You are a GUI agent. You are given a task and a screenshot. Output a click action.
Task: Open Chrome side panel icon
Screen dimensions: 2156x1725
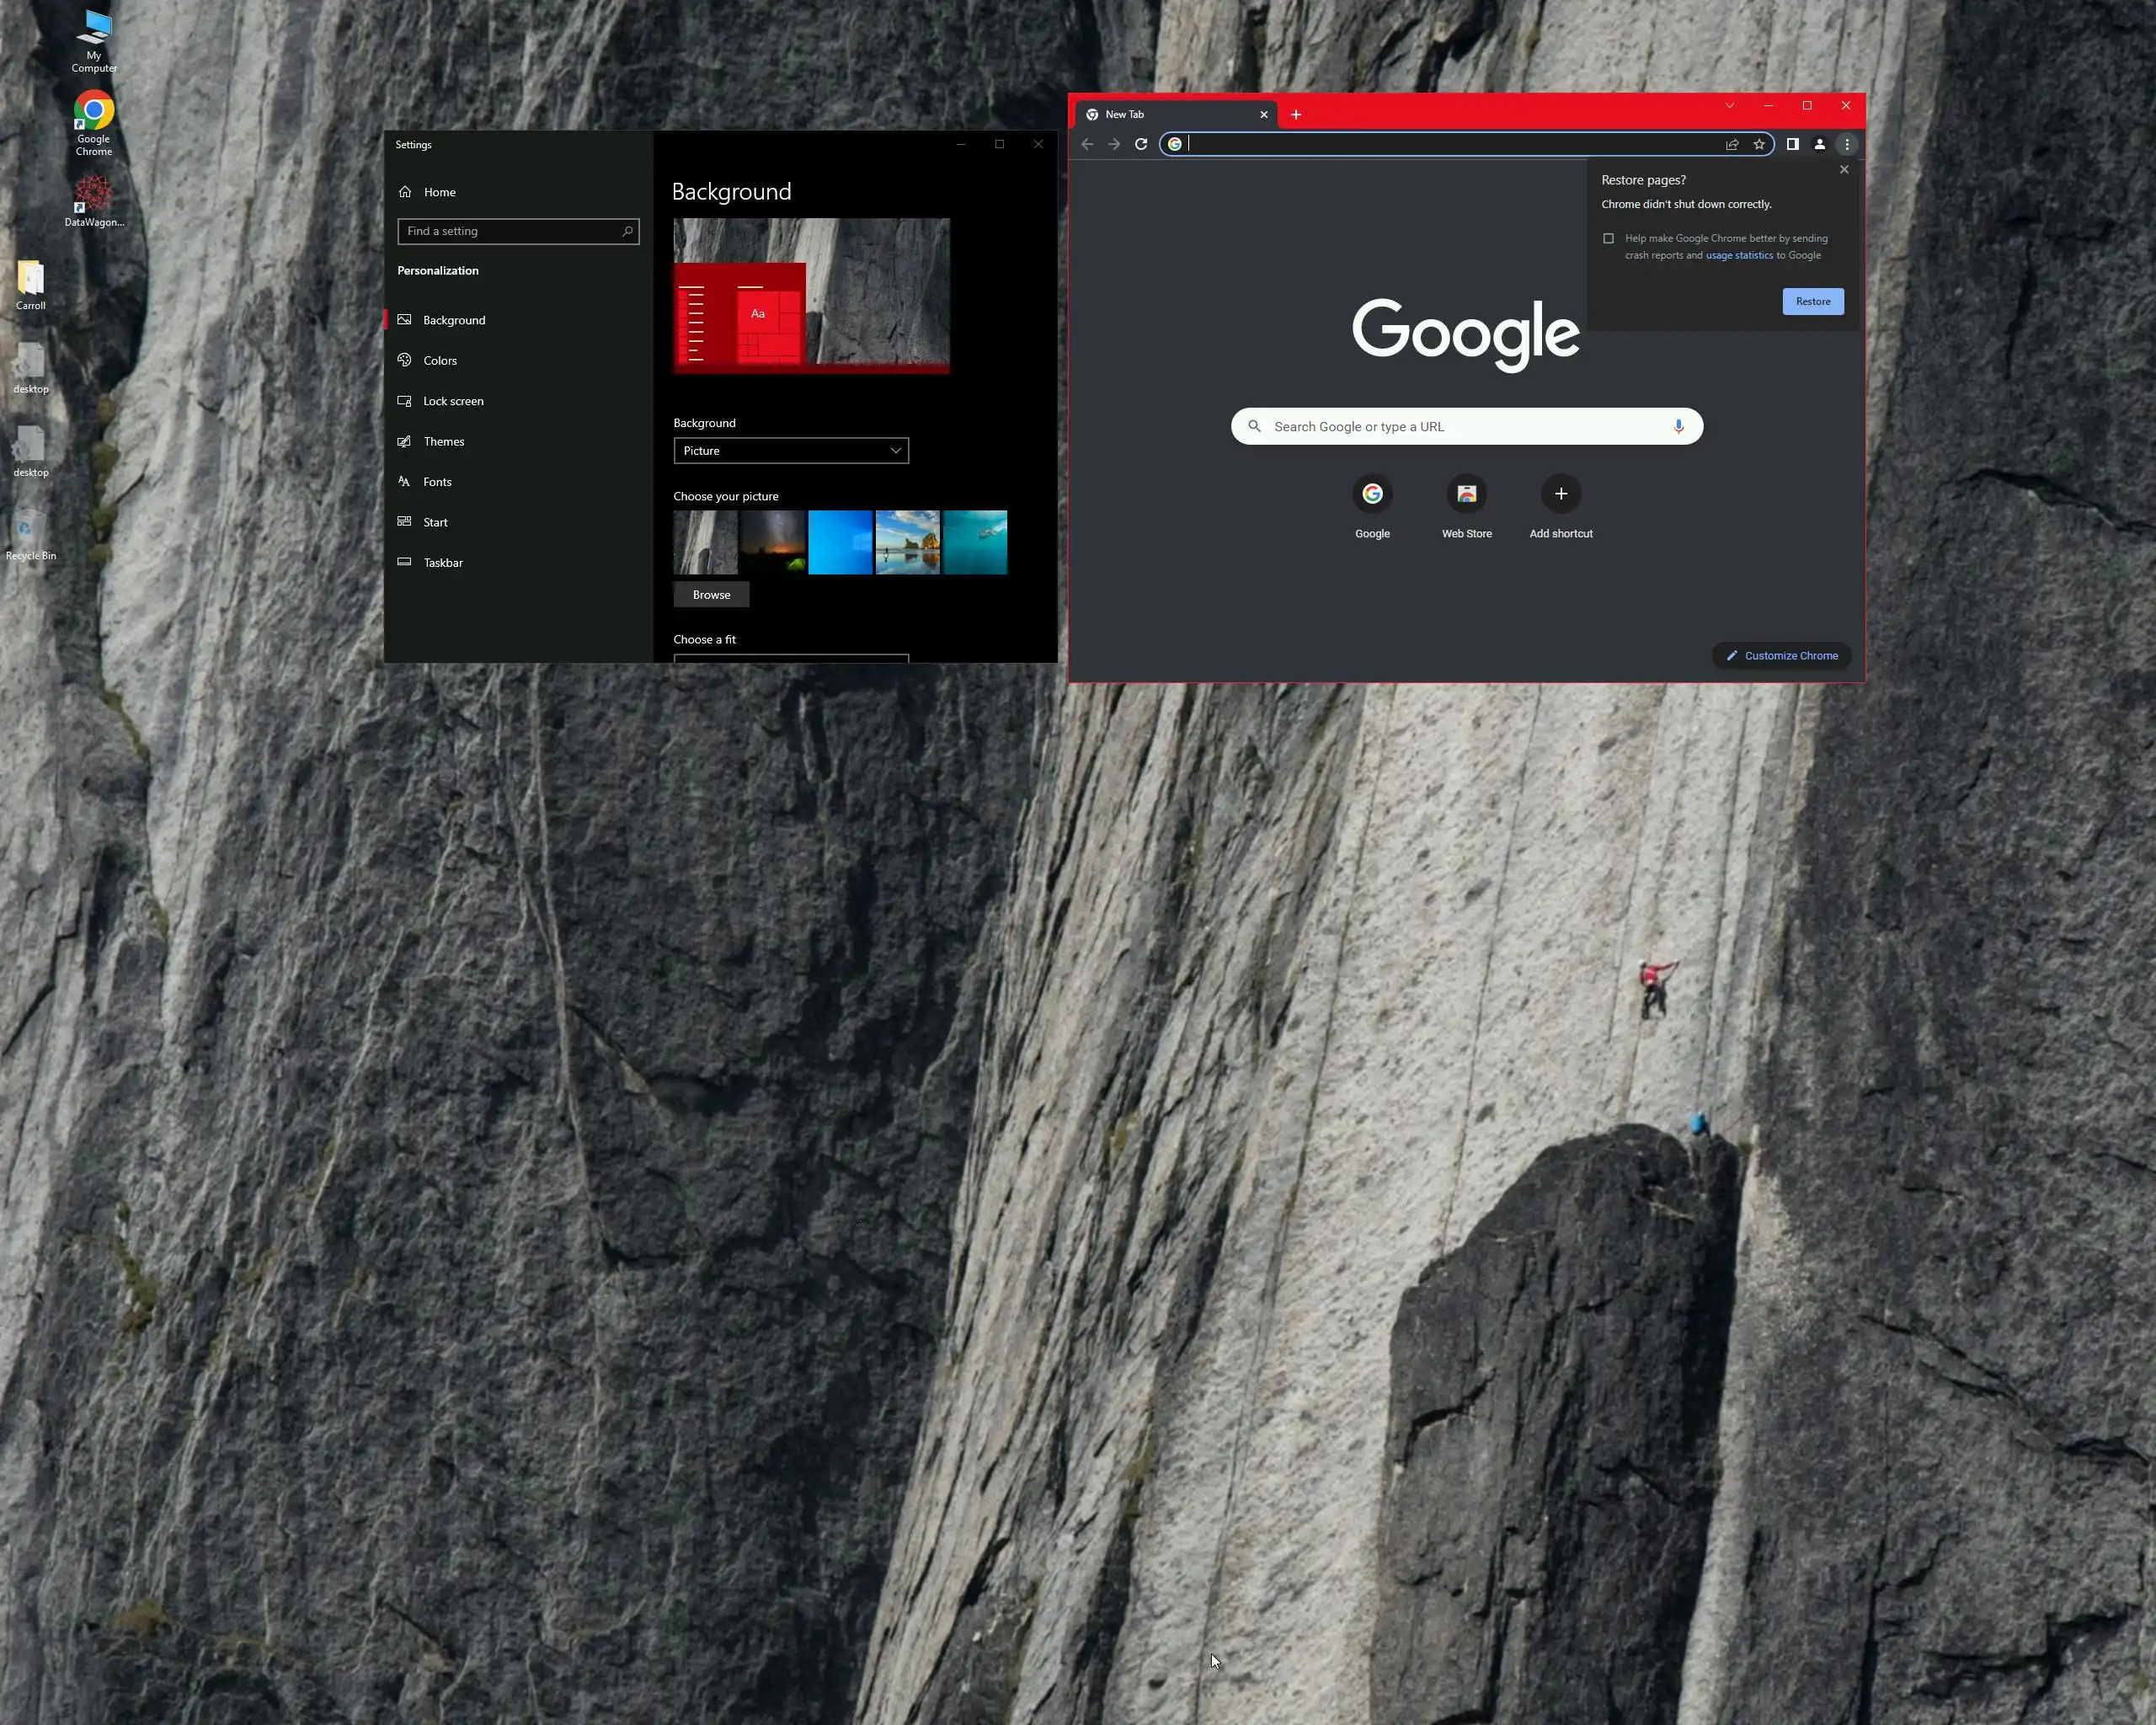pyautogui.click(x=1793, y=144)
